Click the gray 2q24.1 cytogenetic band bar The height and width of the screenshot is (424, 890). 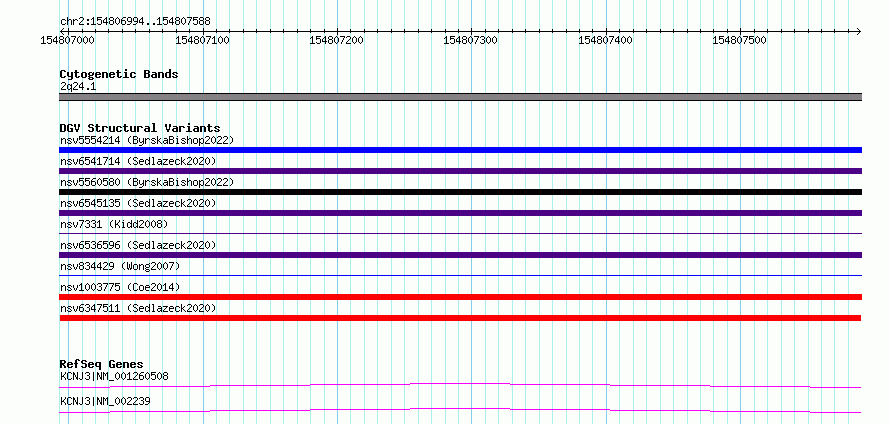(460, 97)
